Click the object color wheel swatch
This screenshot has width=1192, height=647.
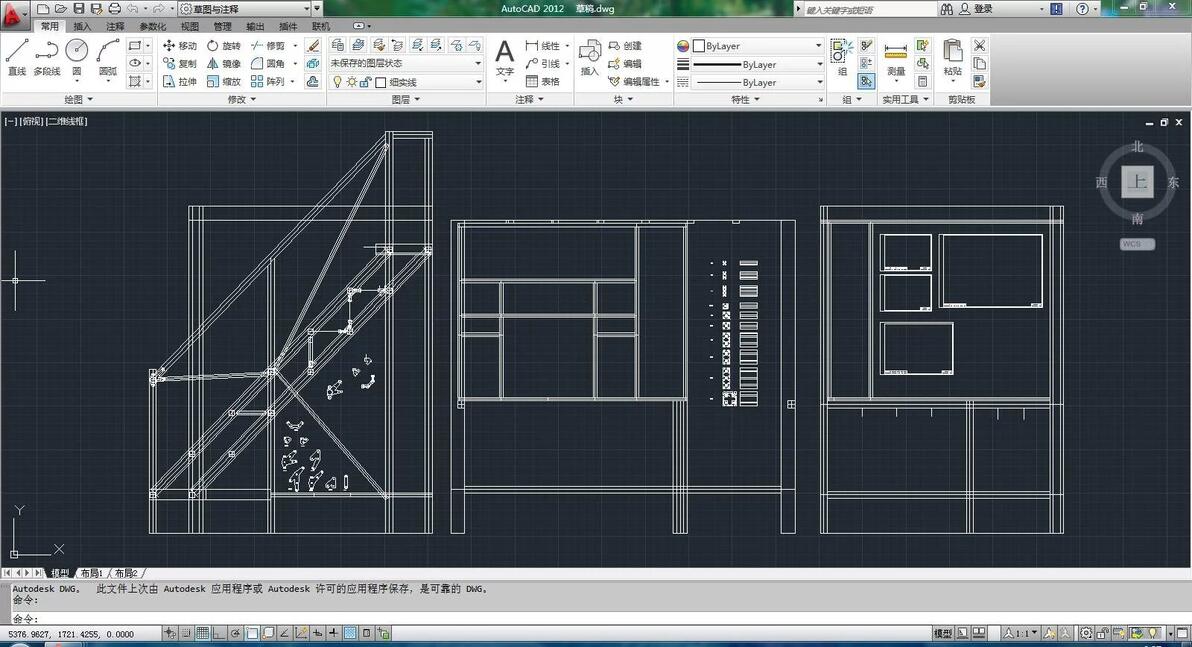pos(683,46)
